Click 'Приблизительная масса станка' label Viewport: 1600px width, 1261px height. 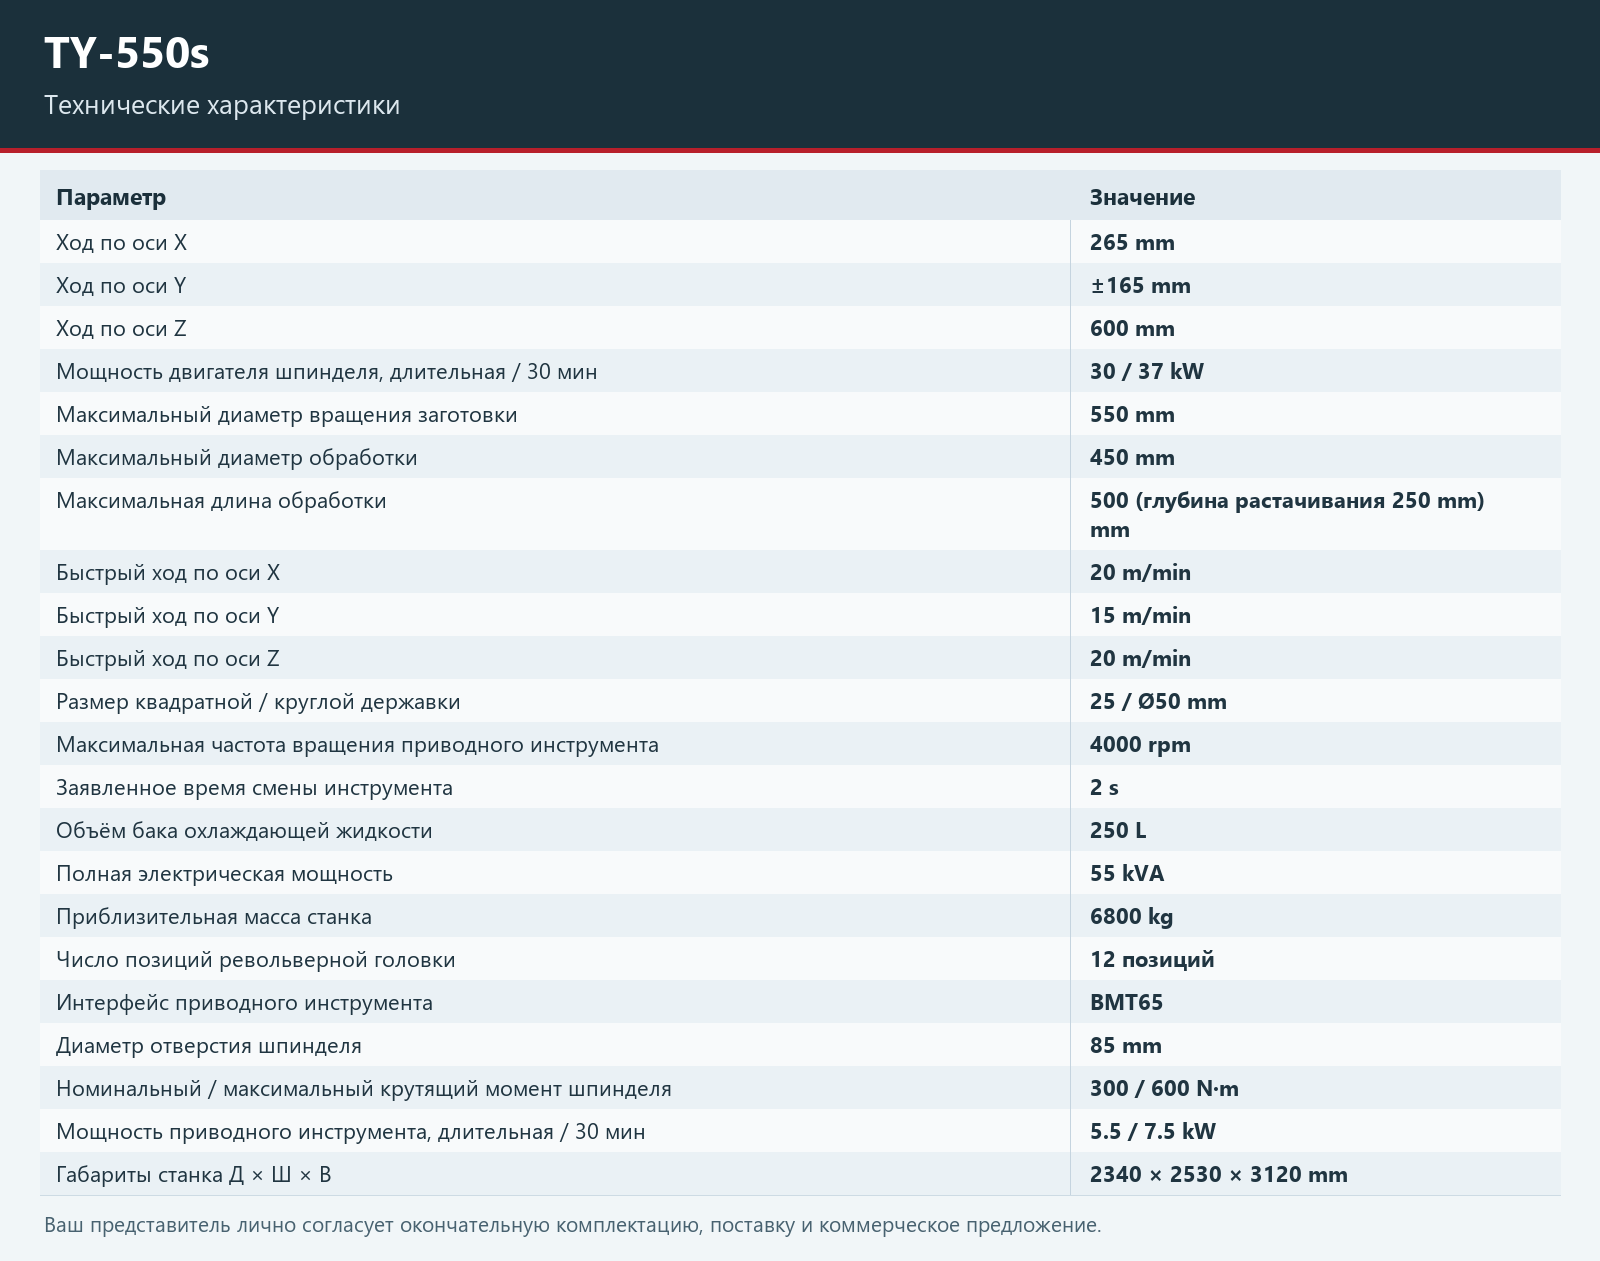[214, 916]
